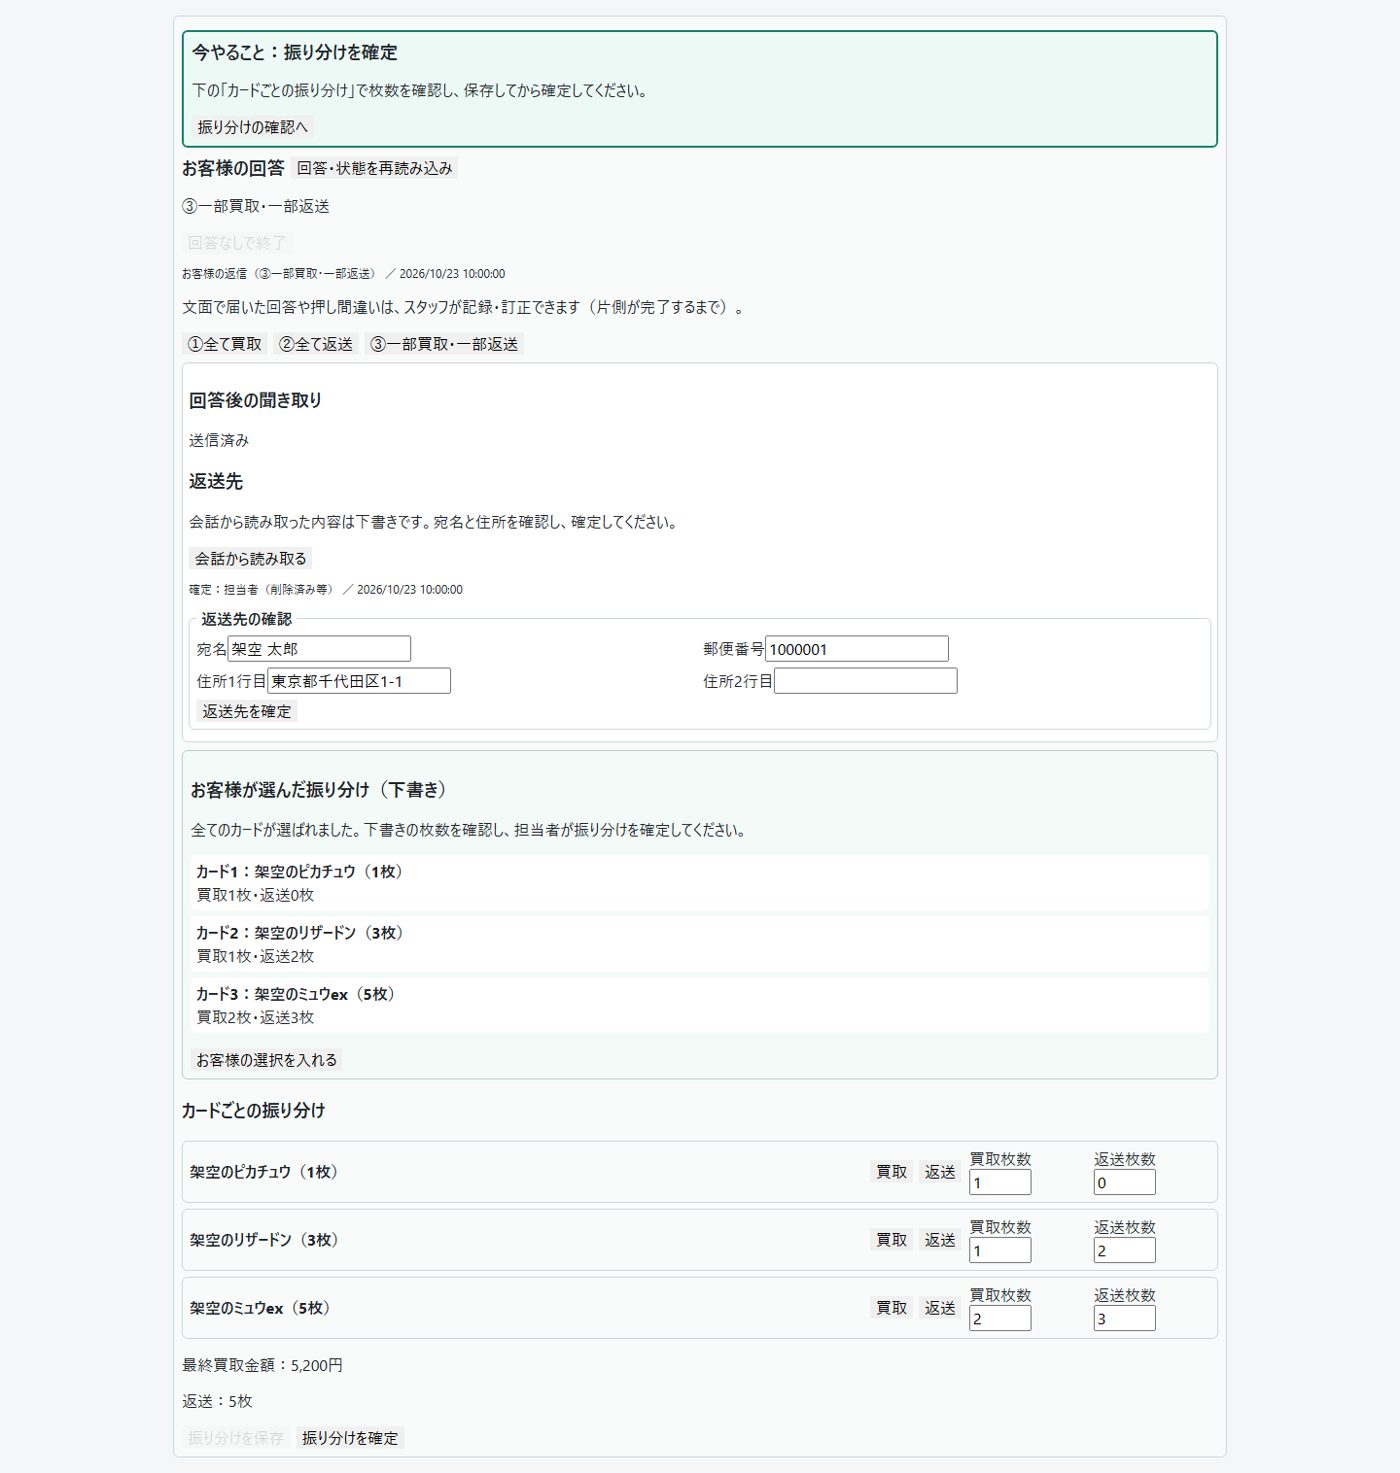Click draft row カード3：架空のミュウex（5枚）
The width and height of the screenshot is (1400, 1473).
[700, 1005]
